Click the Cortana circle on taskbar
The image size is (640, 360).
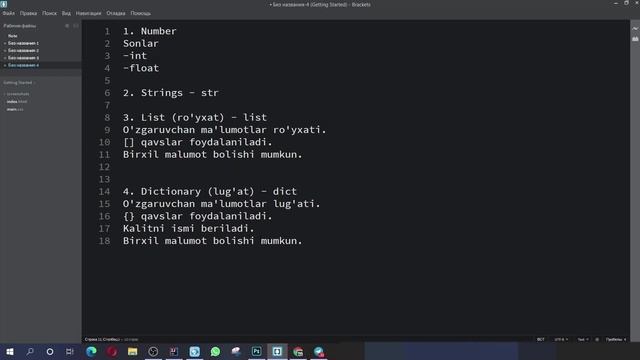(x=50, y=351)
